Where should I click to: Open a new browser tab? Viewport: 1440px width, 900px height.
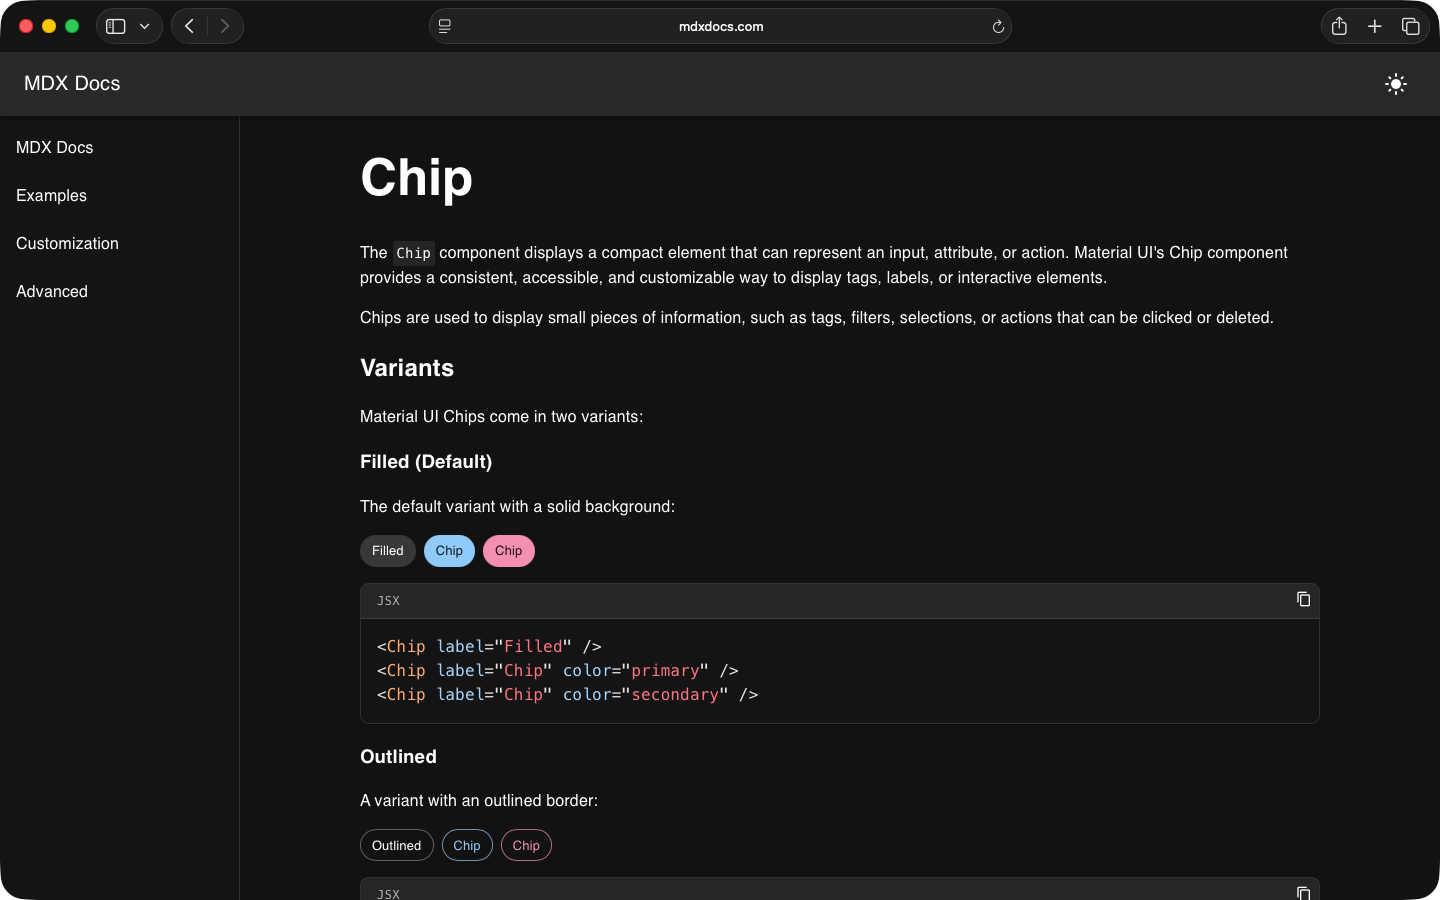click(1375, 26)
